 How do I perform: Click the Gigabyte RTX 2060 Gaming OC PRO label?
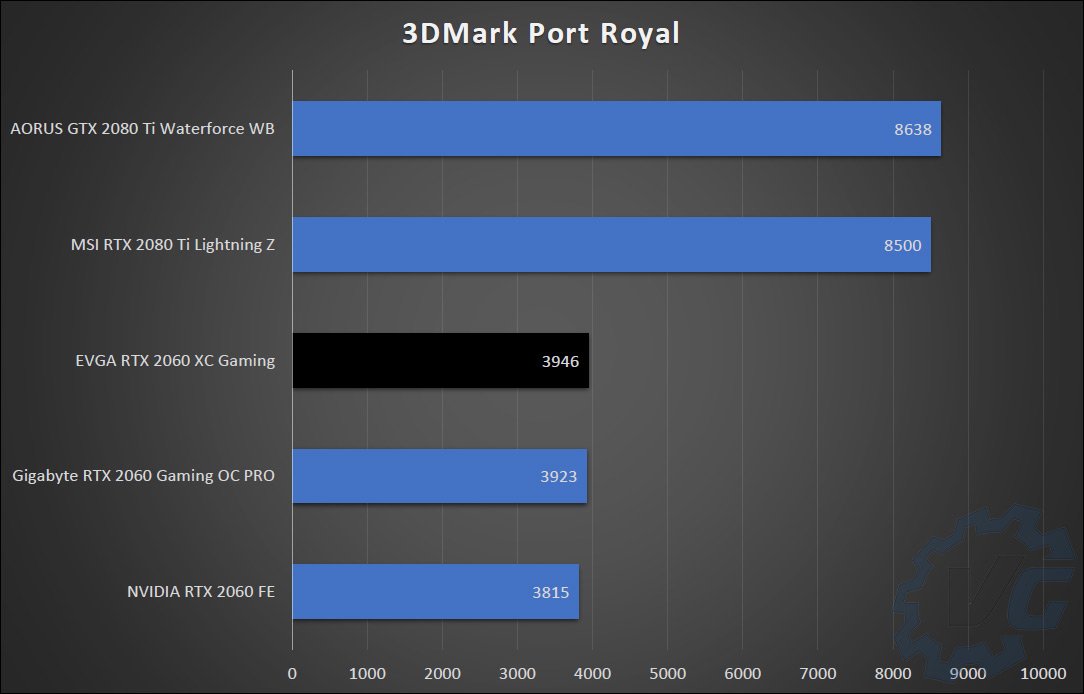pos(143,476)
